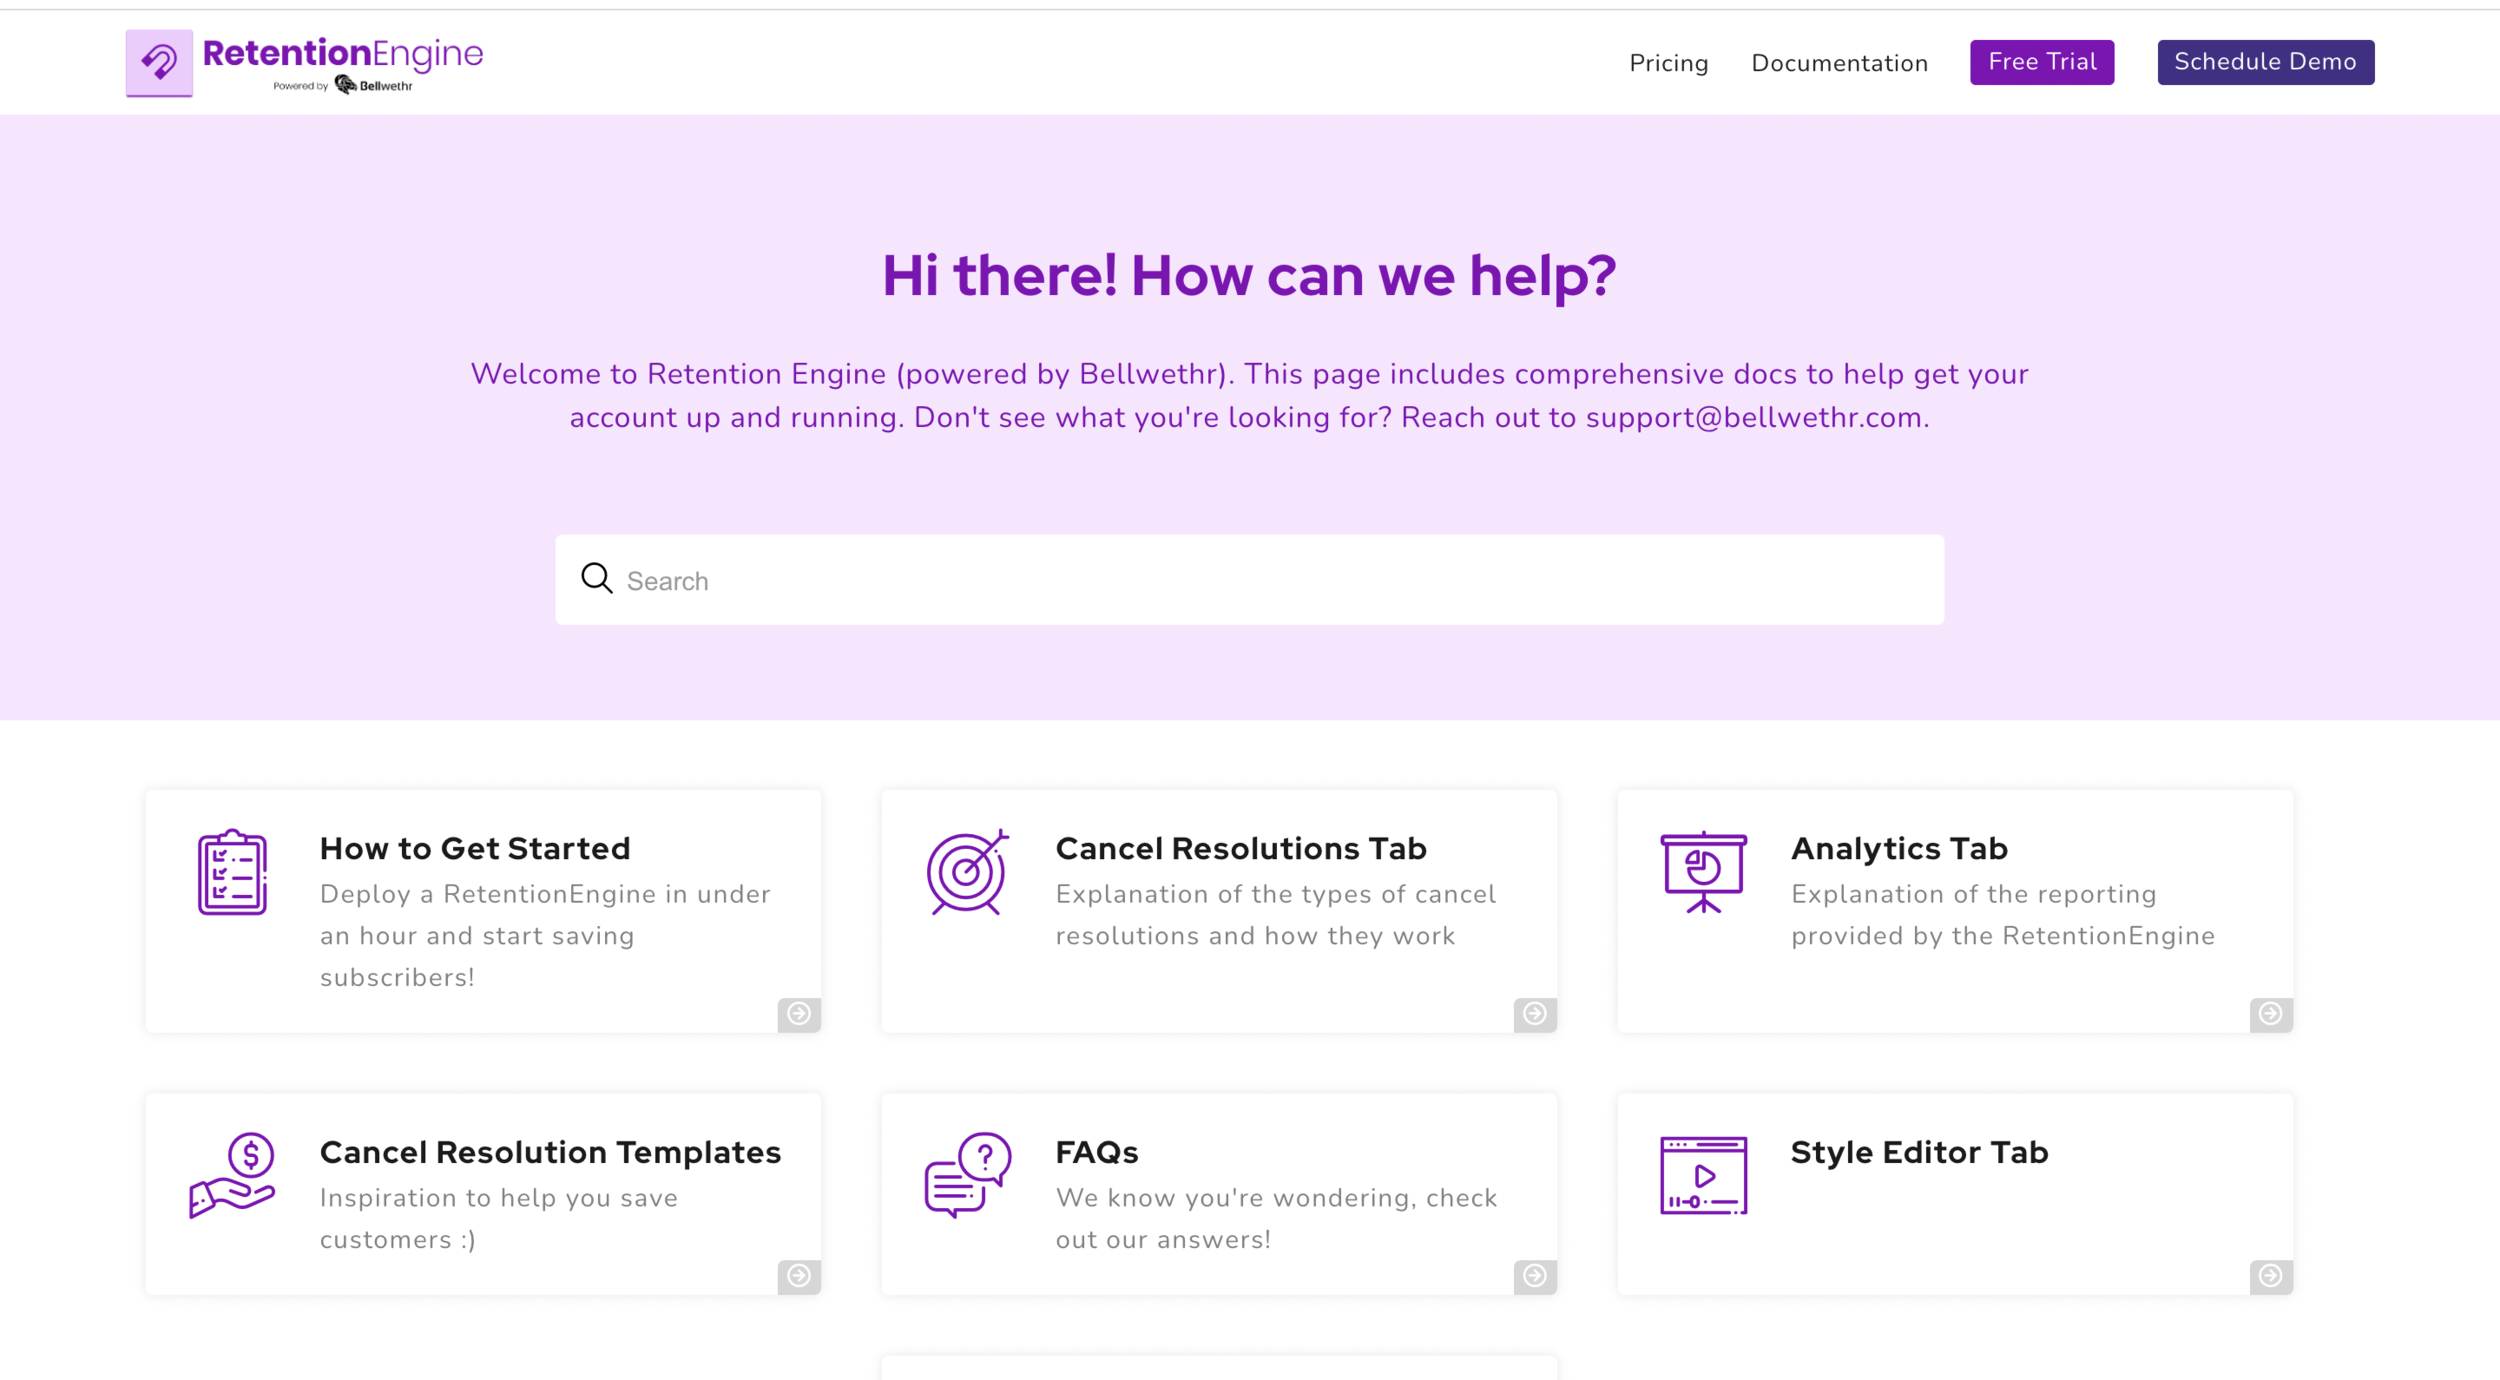This screenshot has width=2500, height=1380.
Task: Open Cancel Resolution Templates article
Action: (550, 1152)
